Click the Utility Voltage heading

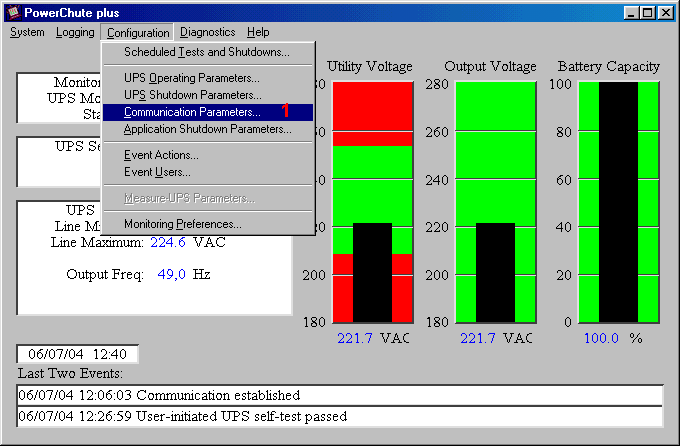[369, 66]
